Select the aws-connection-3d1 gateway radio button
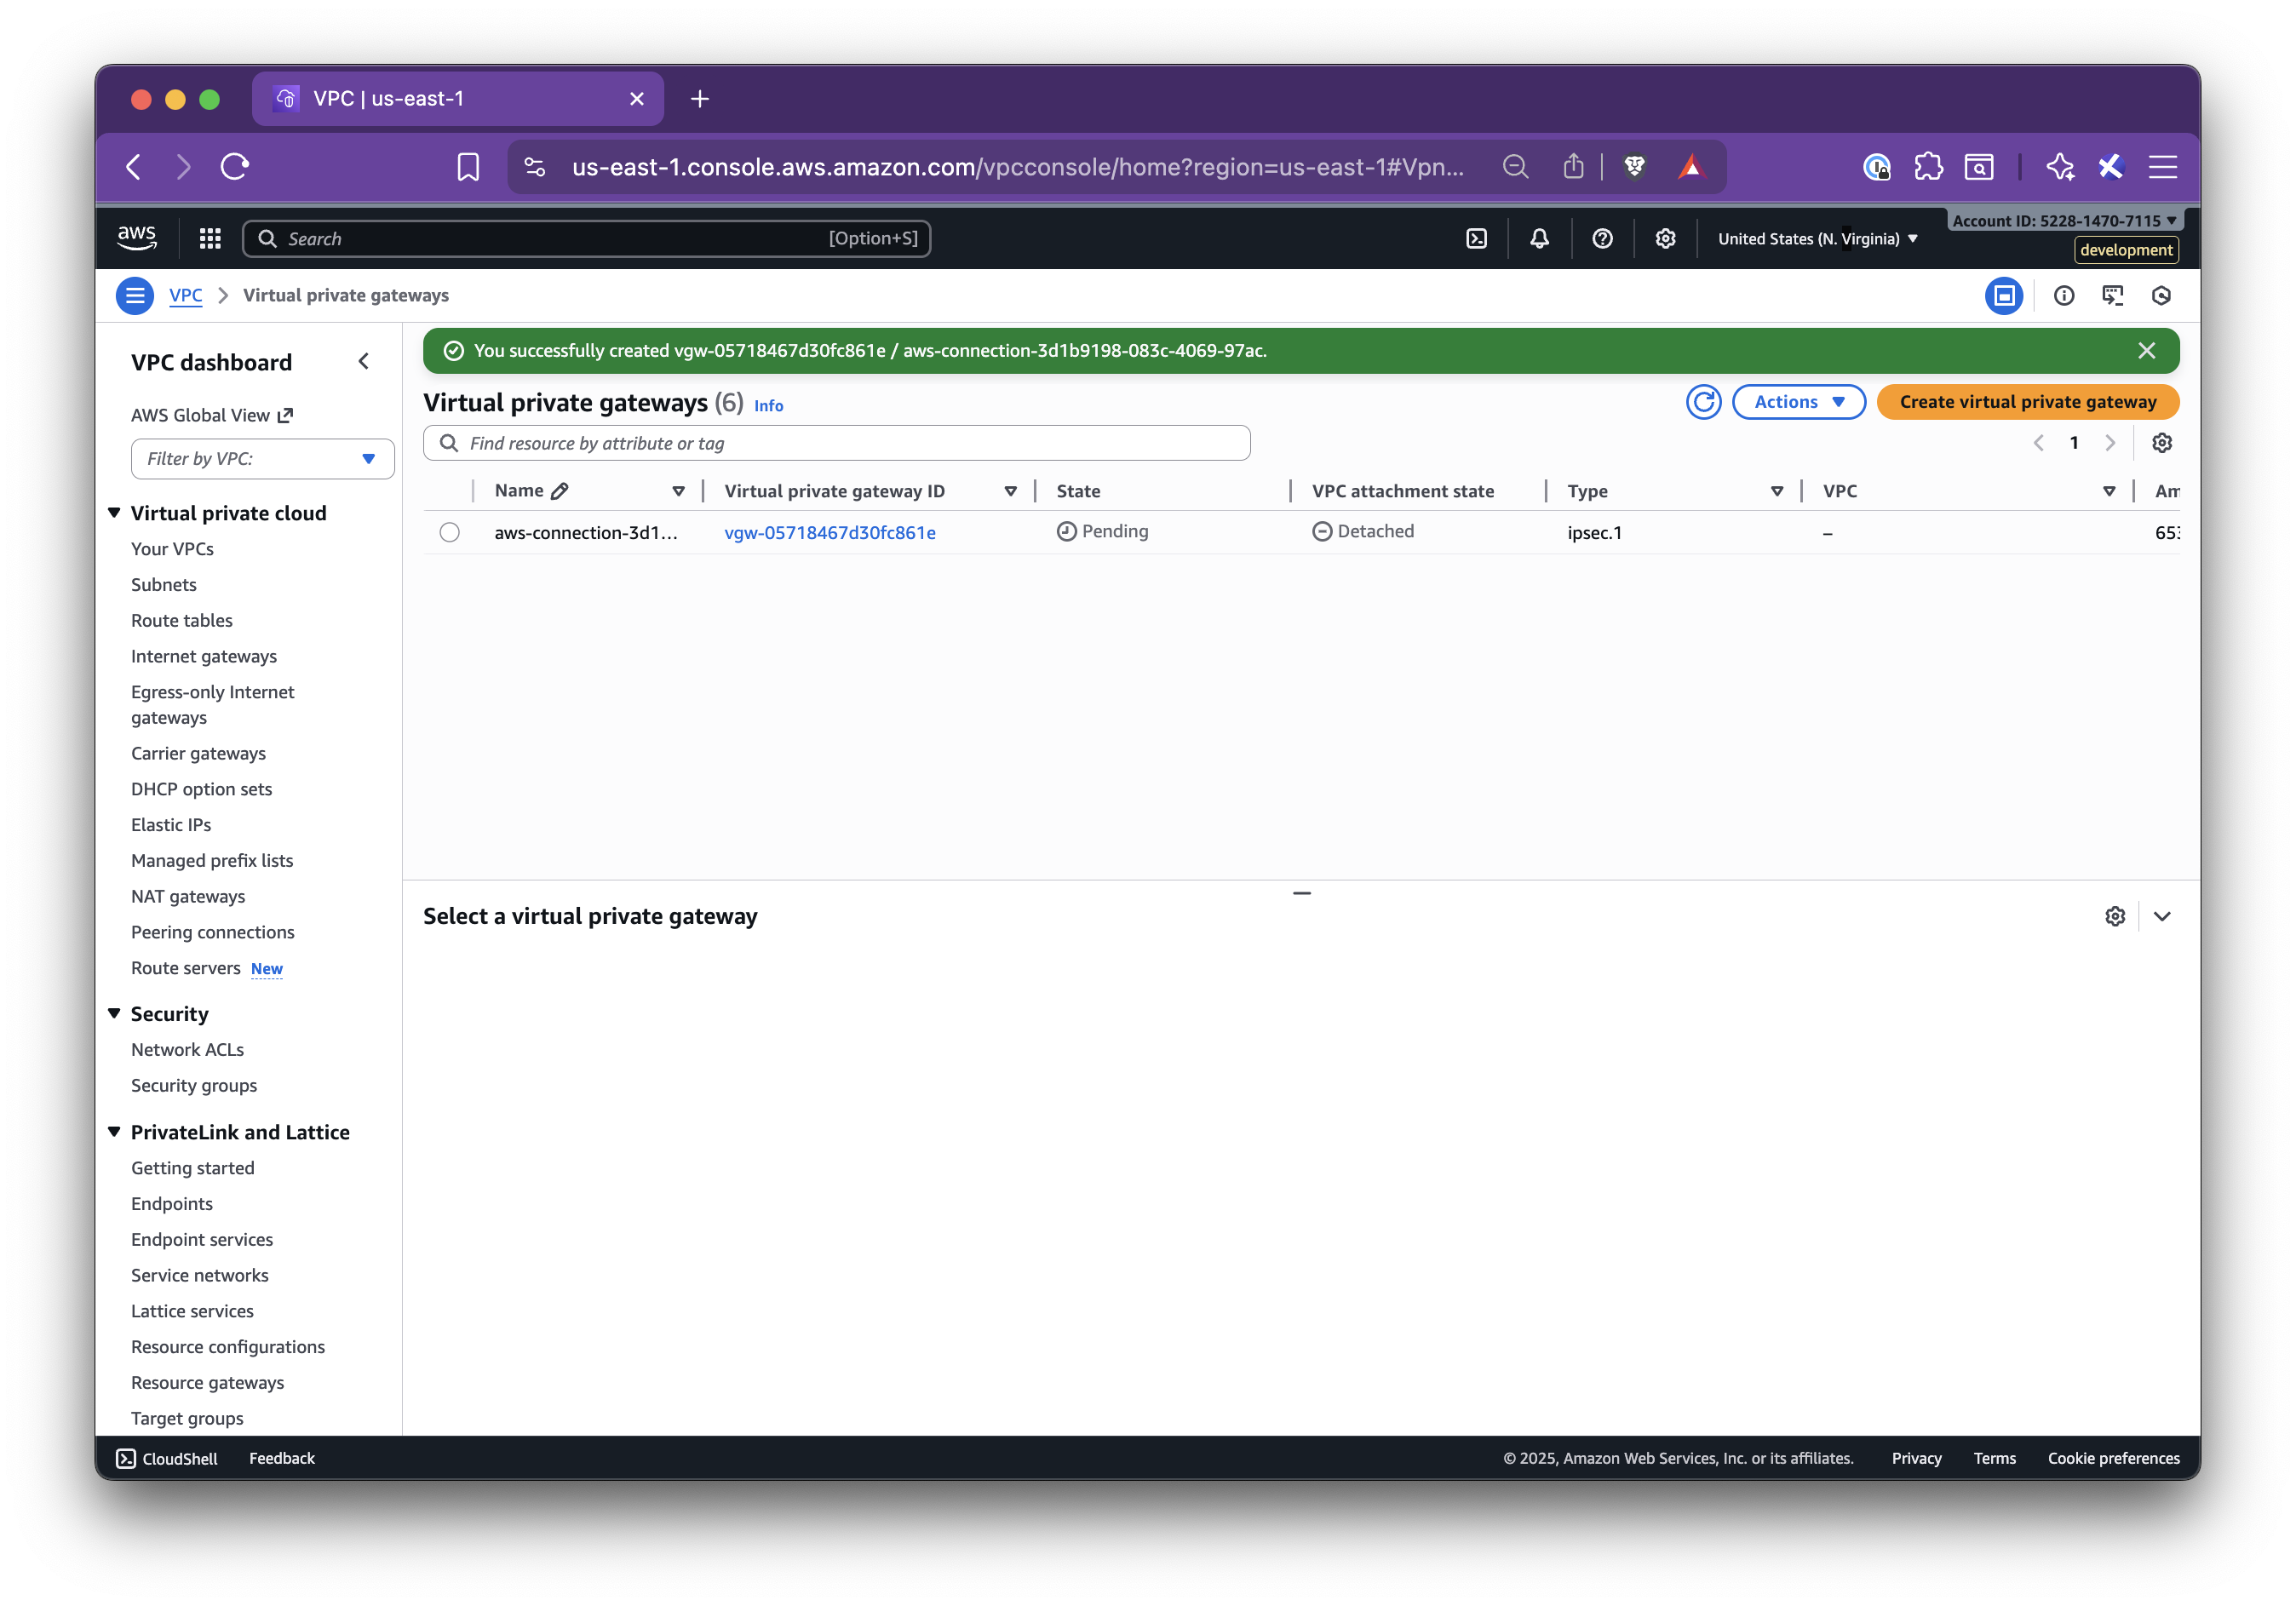The width and height of the screenshot is (2296, 1606). coord(449,532)
